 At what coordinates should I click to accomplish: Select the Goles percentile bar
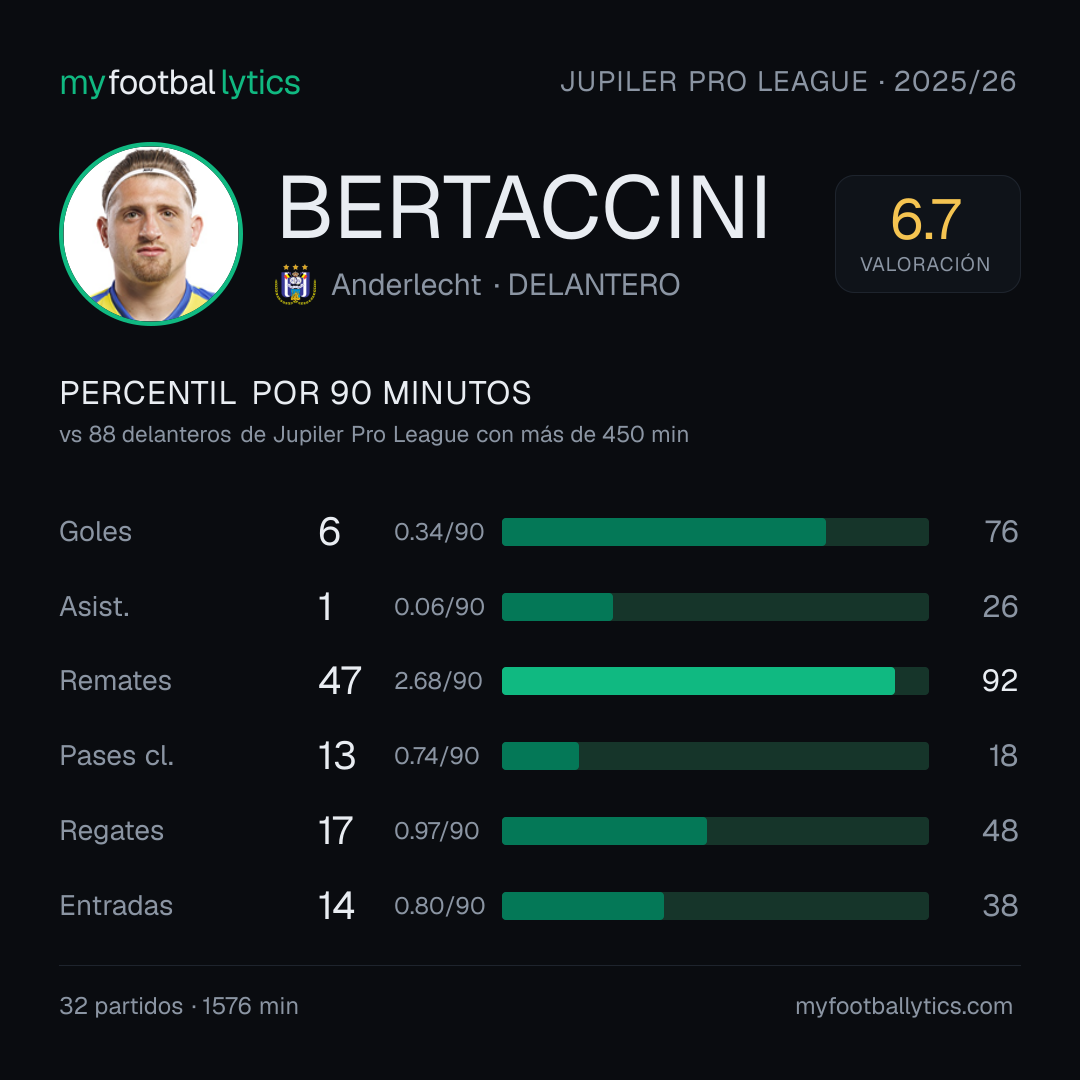(x=715, y=532)
